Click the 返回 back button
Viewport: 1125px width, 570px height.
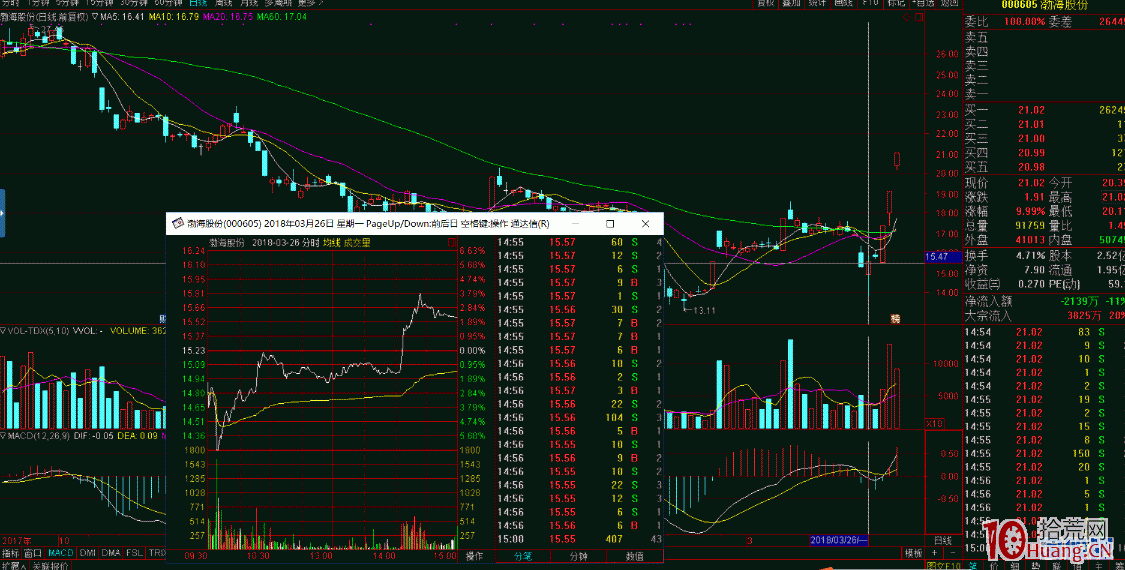pos(949,4)
